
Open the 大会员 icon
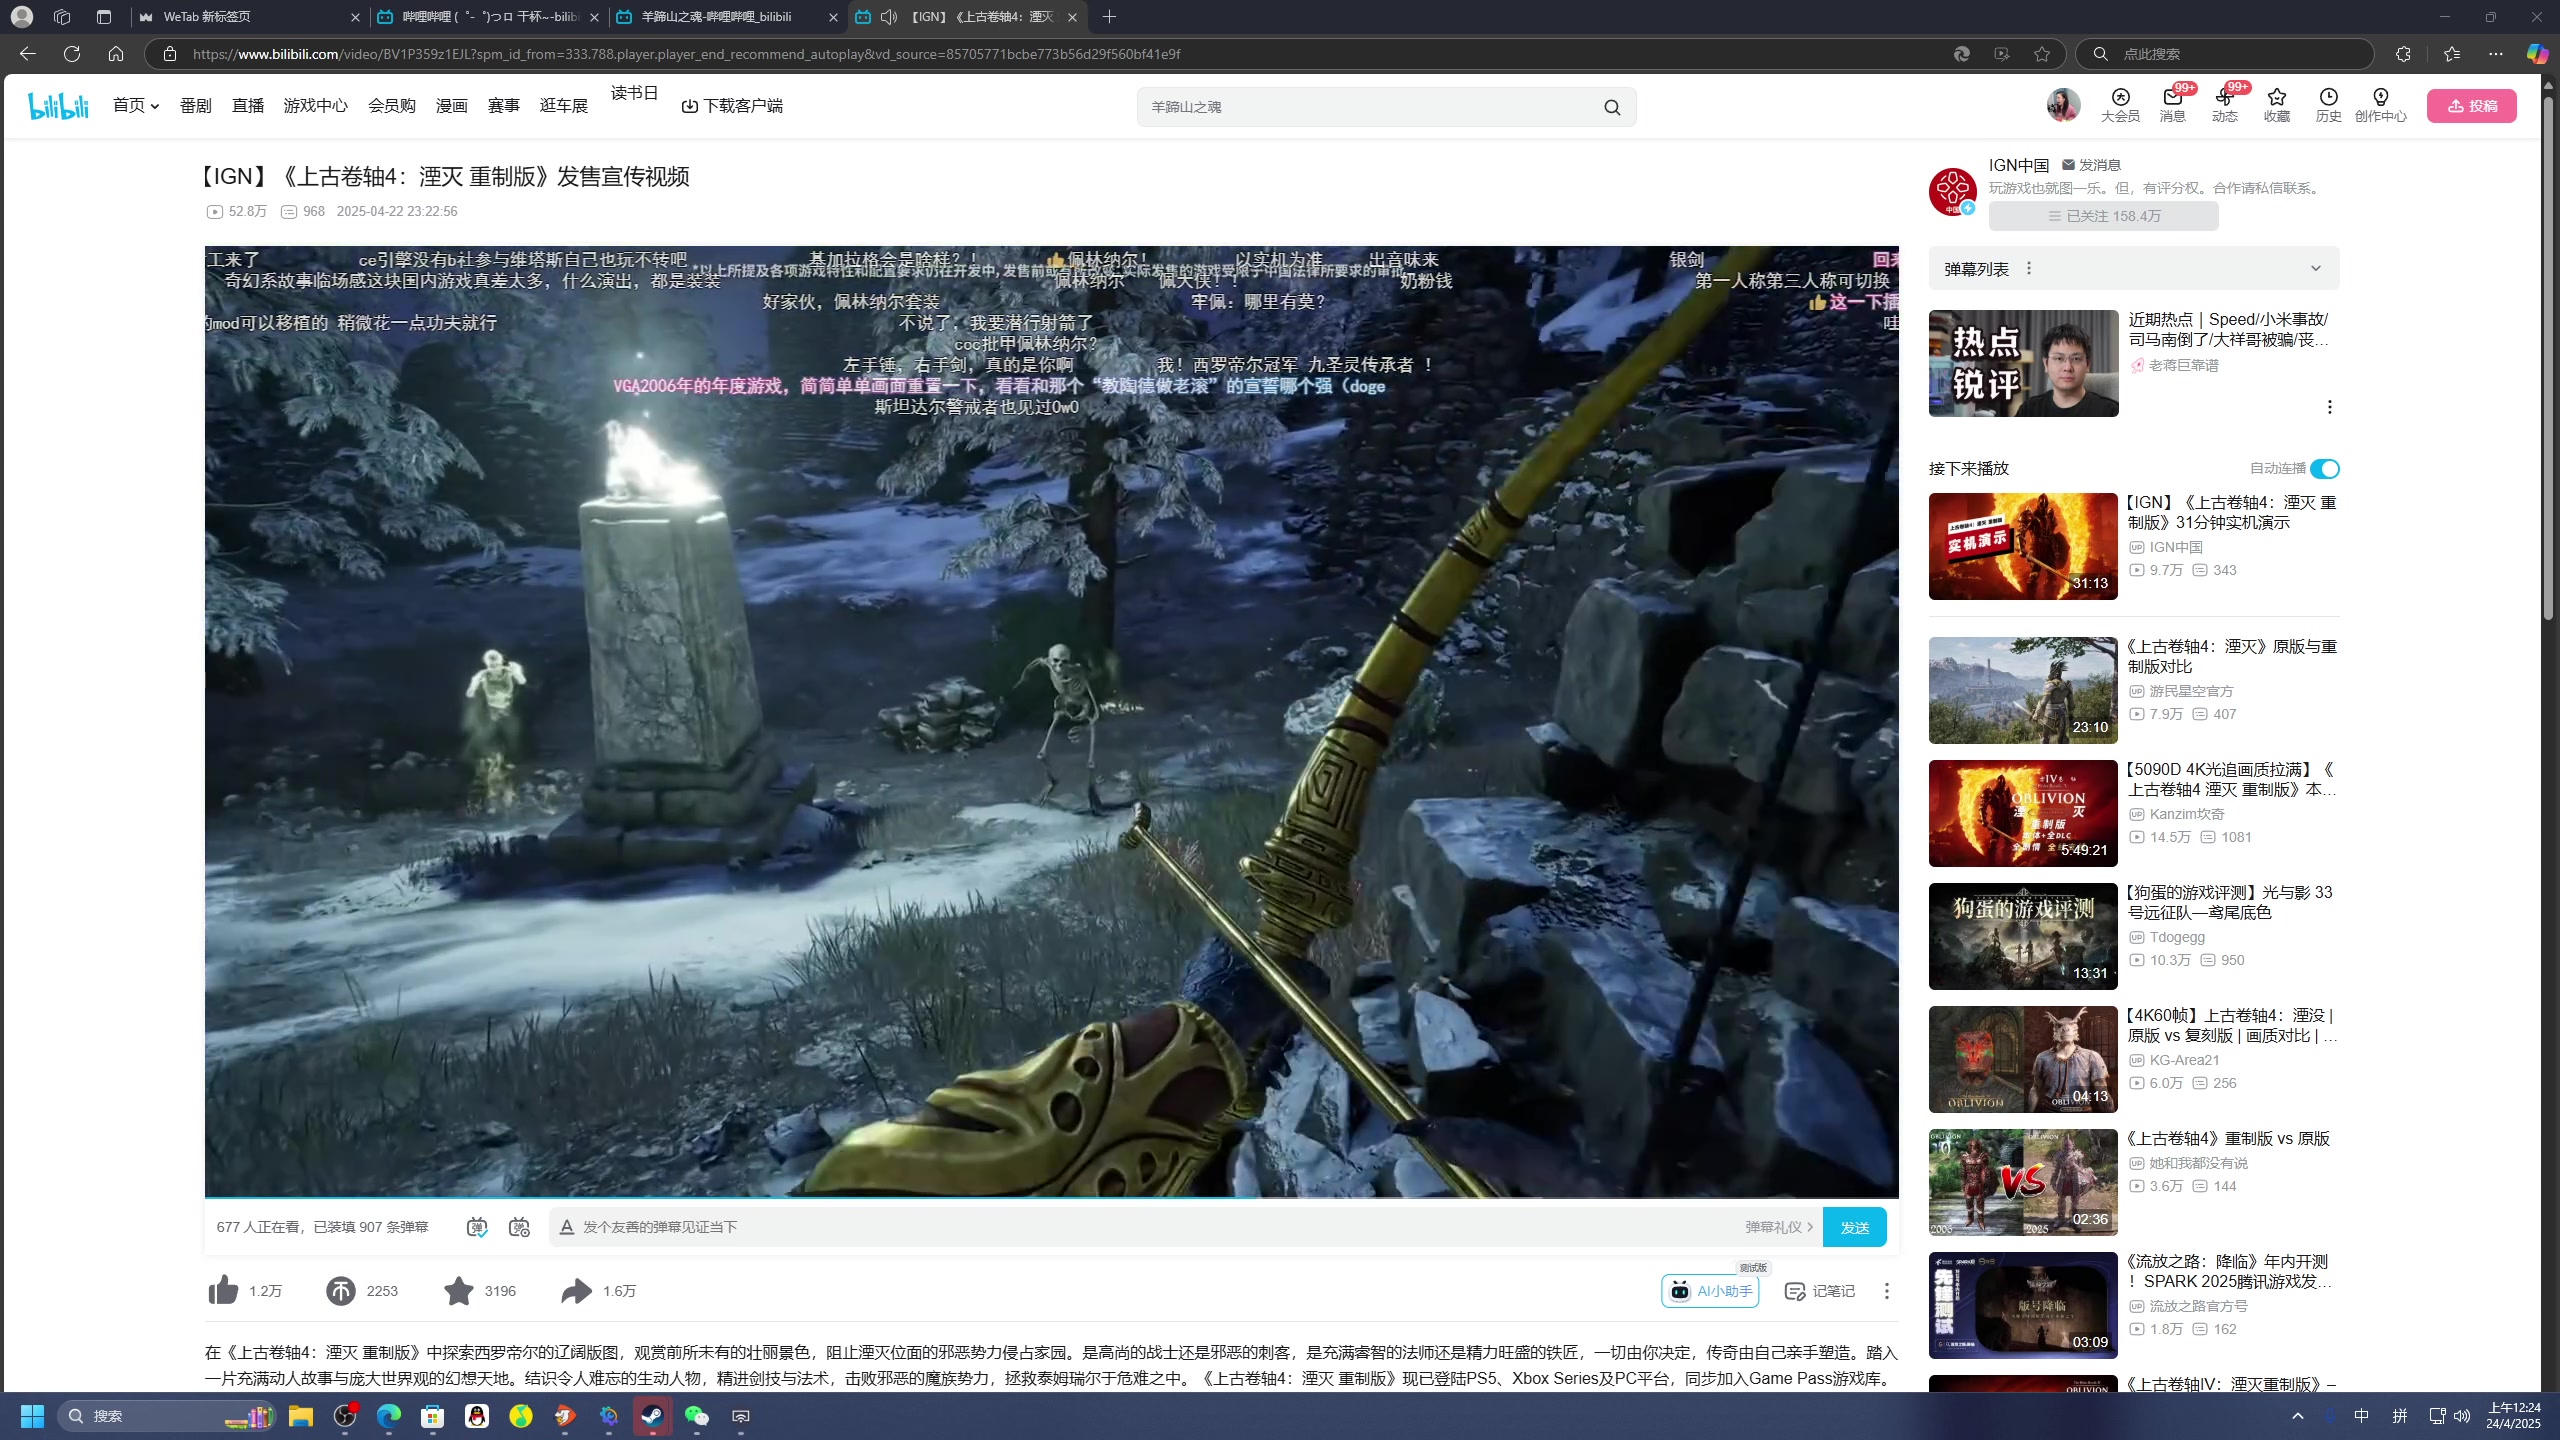tap(2120, 105)
